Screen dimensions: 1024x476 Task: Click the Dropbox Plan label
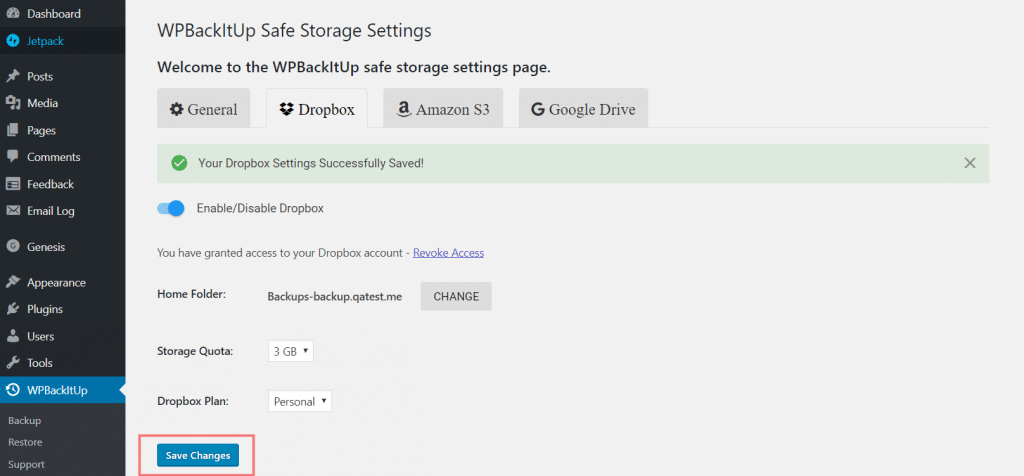[193, 401]
